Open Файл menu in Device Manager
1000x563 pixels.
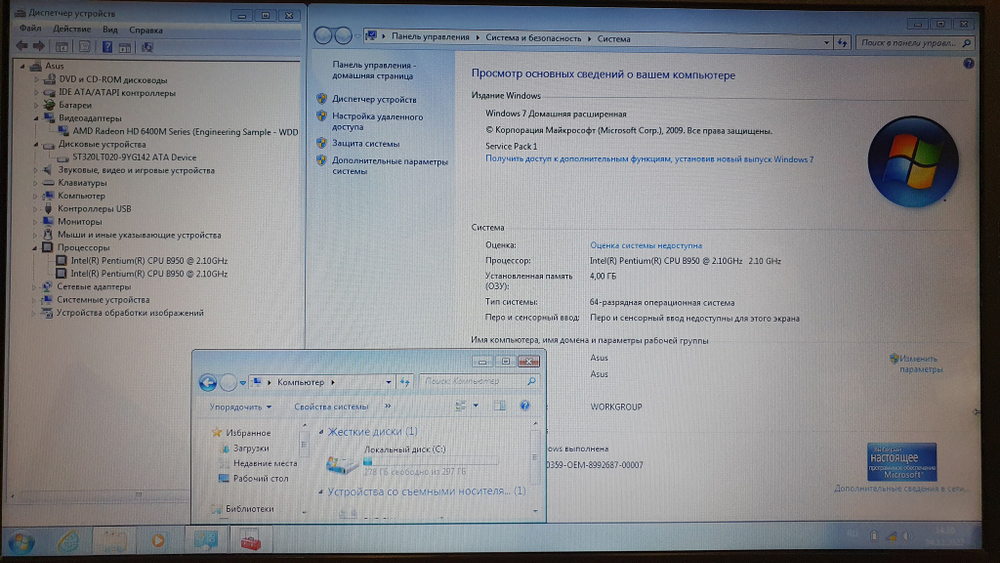pos(30,29)
